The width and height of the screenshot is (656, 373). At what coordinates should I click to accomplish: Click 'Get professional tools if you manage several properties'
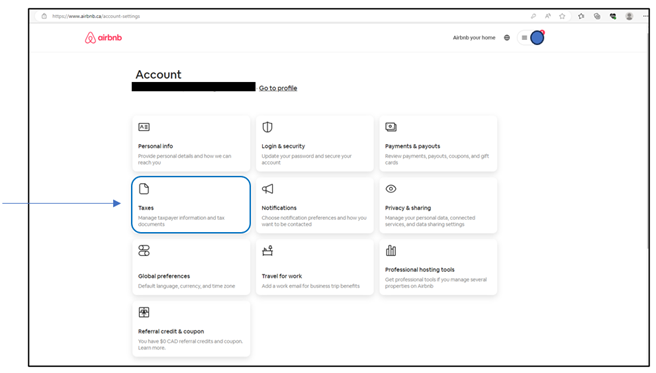(x=436, y=283)
